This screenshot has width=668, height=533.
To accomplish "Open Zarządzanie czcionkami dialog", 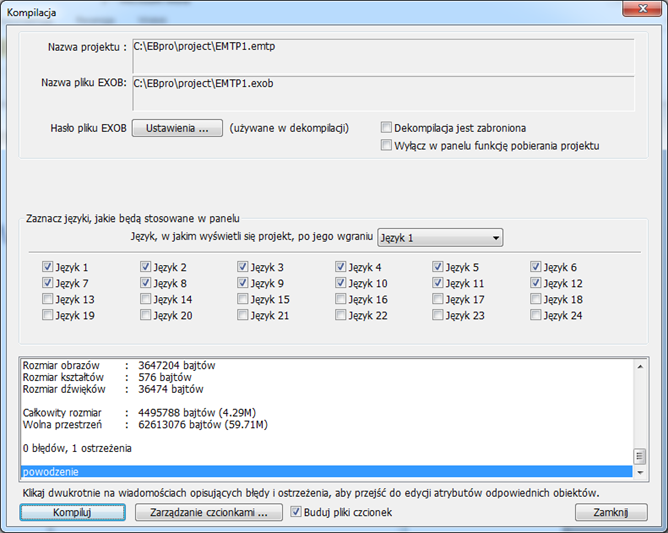I will coord(209,512).
